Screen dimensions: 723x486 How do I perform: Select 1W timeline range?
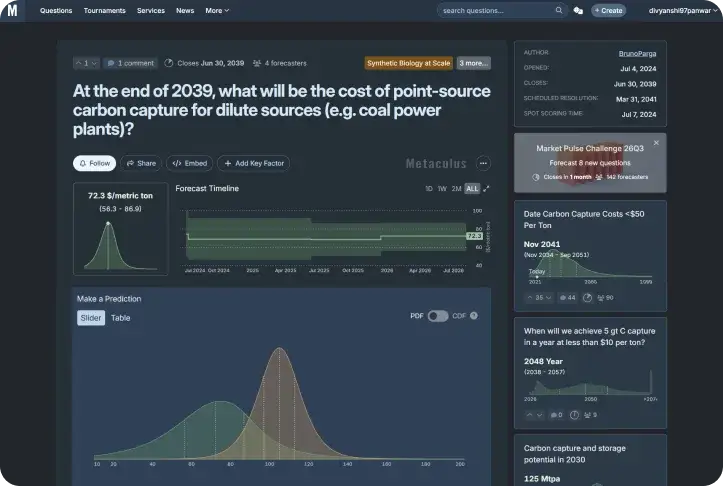pyautogui.click(x=442, y=189)
